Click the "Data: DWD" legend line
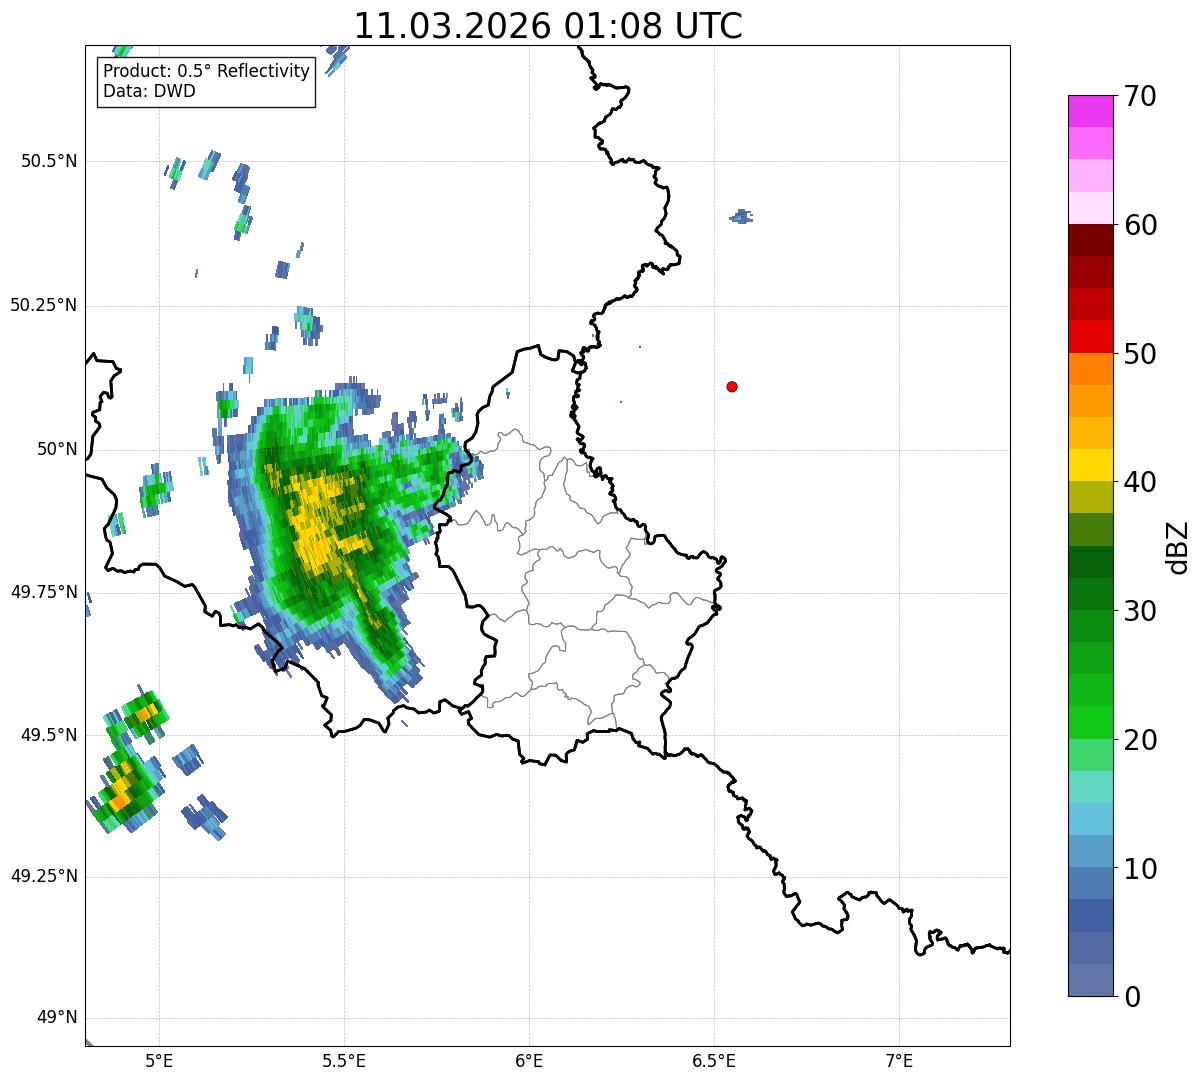This screenshot has width=1202, height=1081. pos(150,91)
